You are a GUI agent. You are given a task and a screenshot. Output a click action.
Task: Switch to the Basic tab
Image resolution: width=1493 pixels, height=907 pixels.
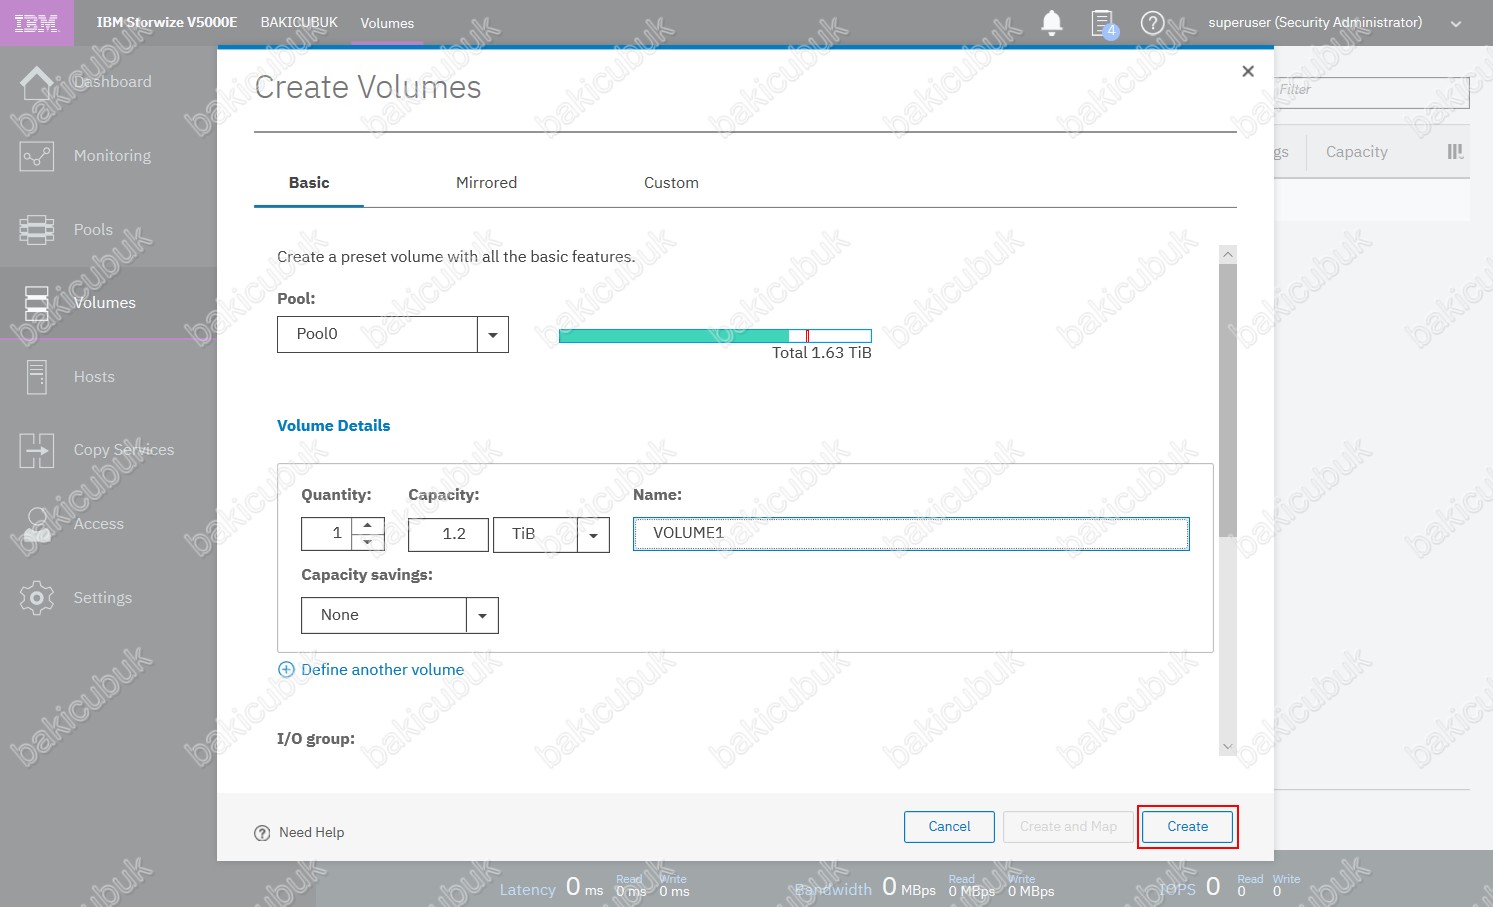tap(309, 183)
